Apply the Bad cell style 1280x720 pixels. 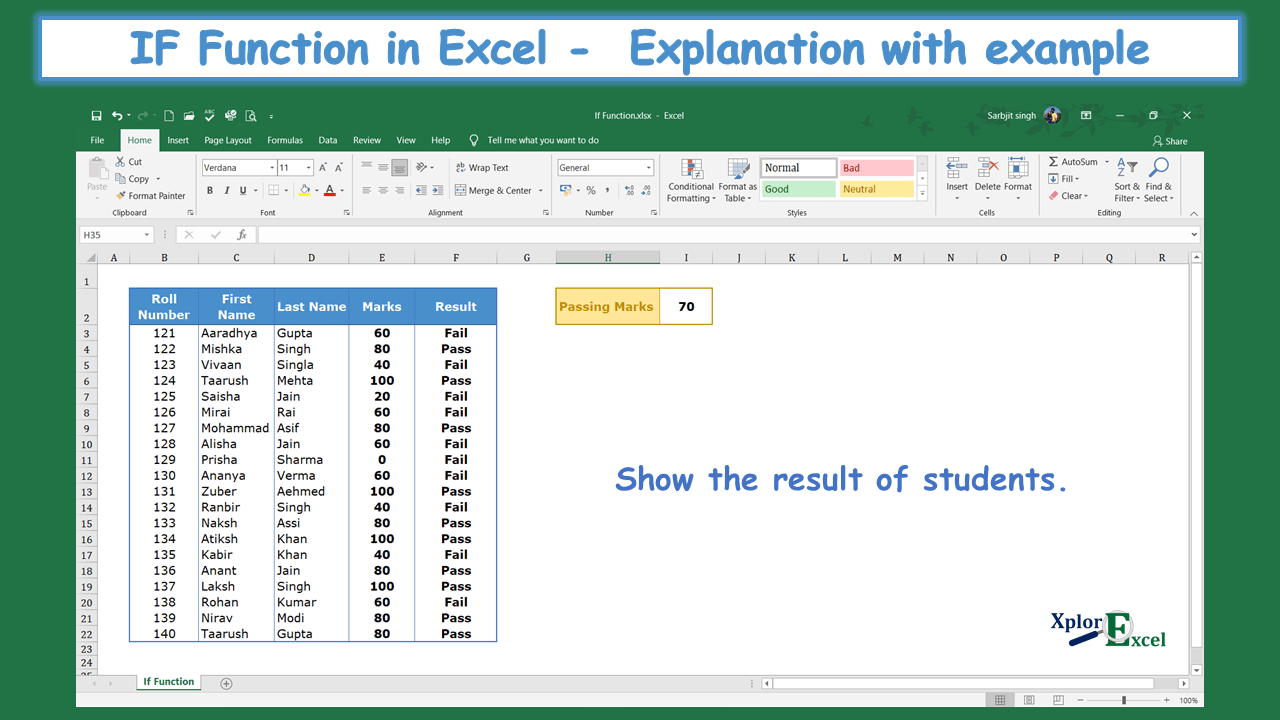877,168
